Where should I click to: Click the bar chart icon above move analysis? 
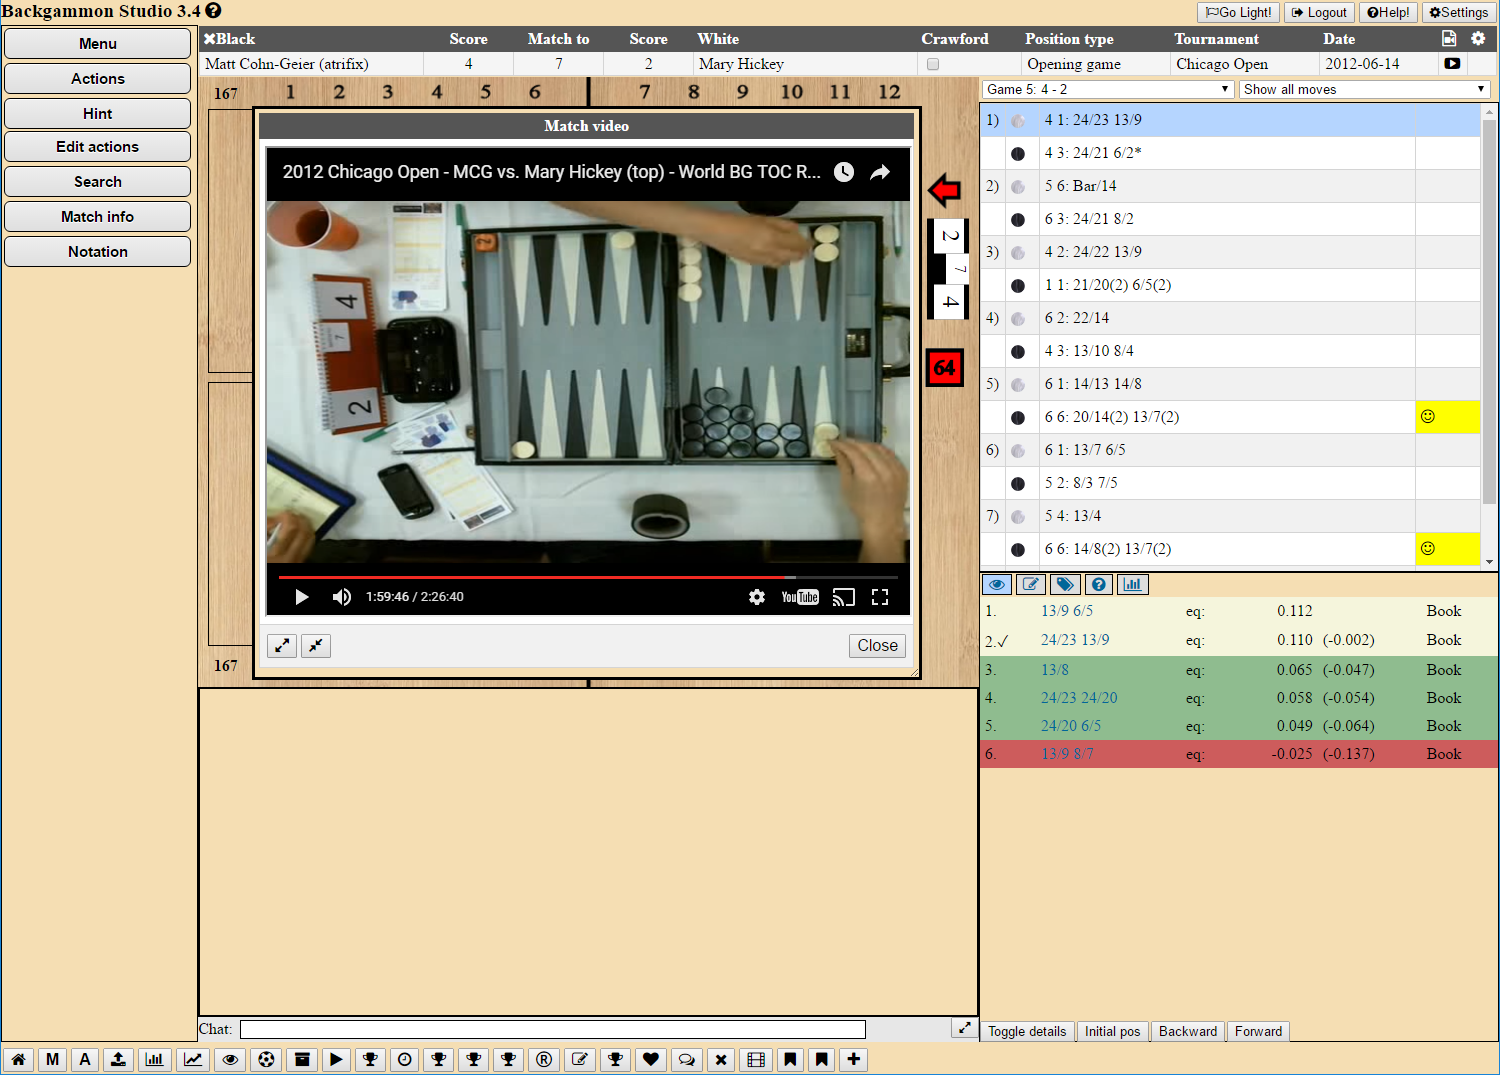(1132, 585)
